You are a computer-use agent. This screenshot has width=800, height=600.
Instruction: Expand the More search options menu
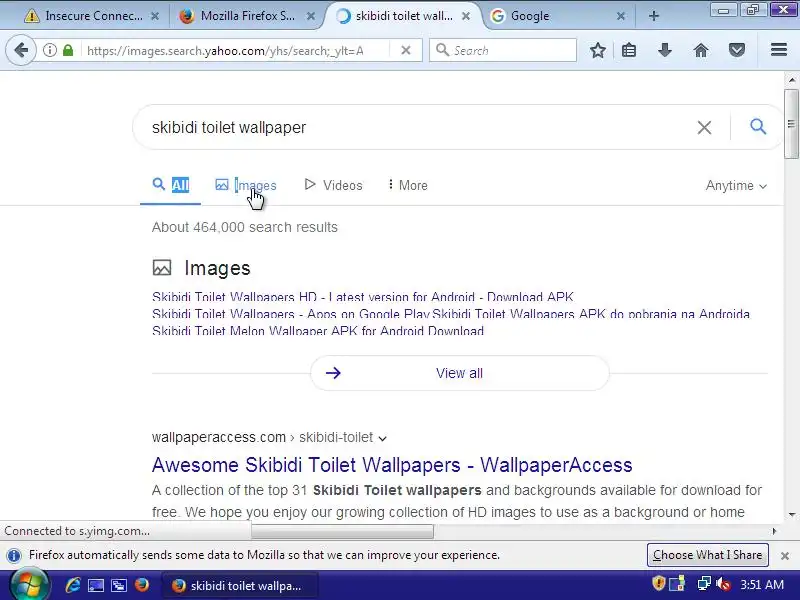point(408,185)
